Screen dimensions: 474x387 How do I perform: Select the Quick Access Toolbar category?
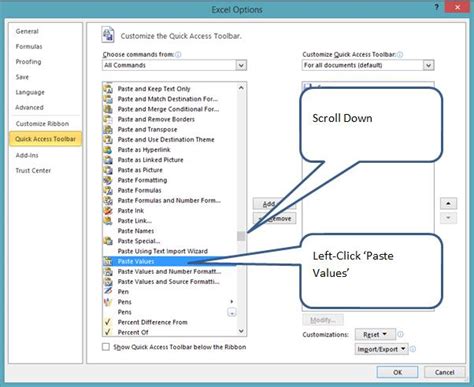45,139
